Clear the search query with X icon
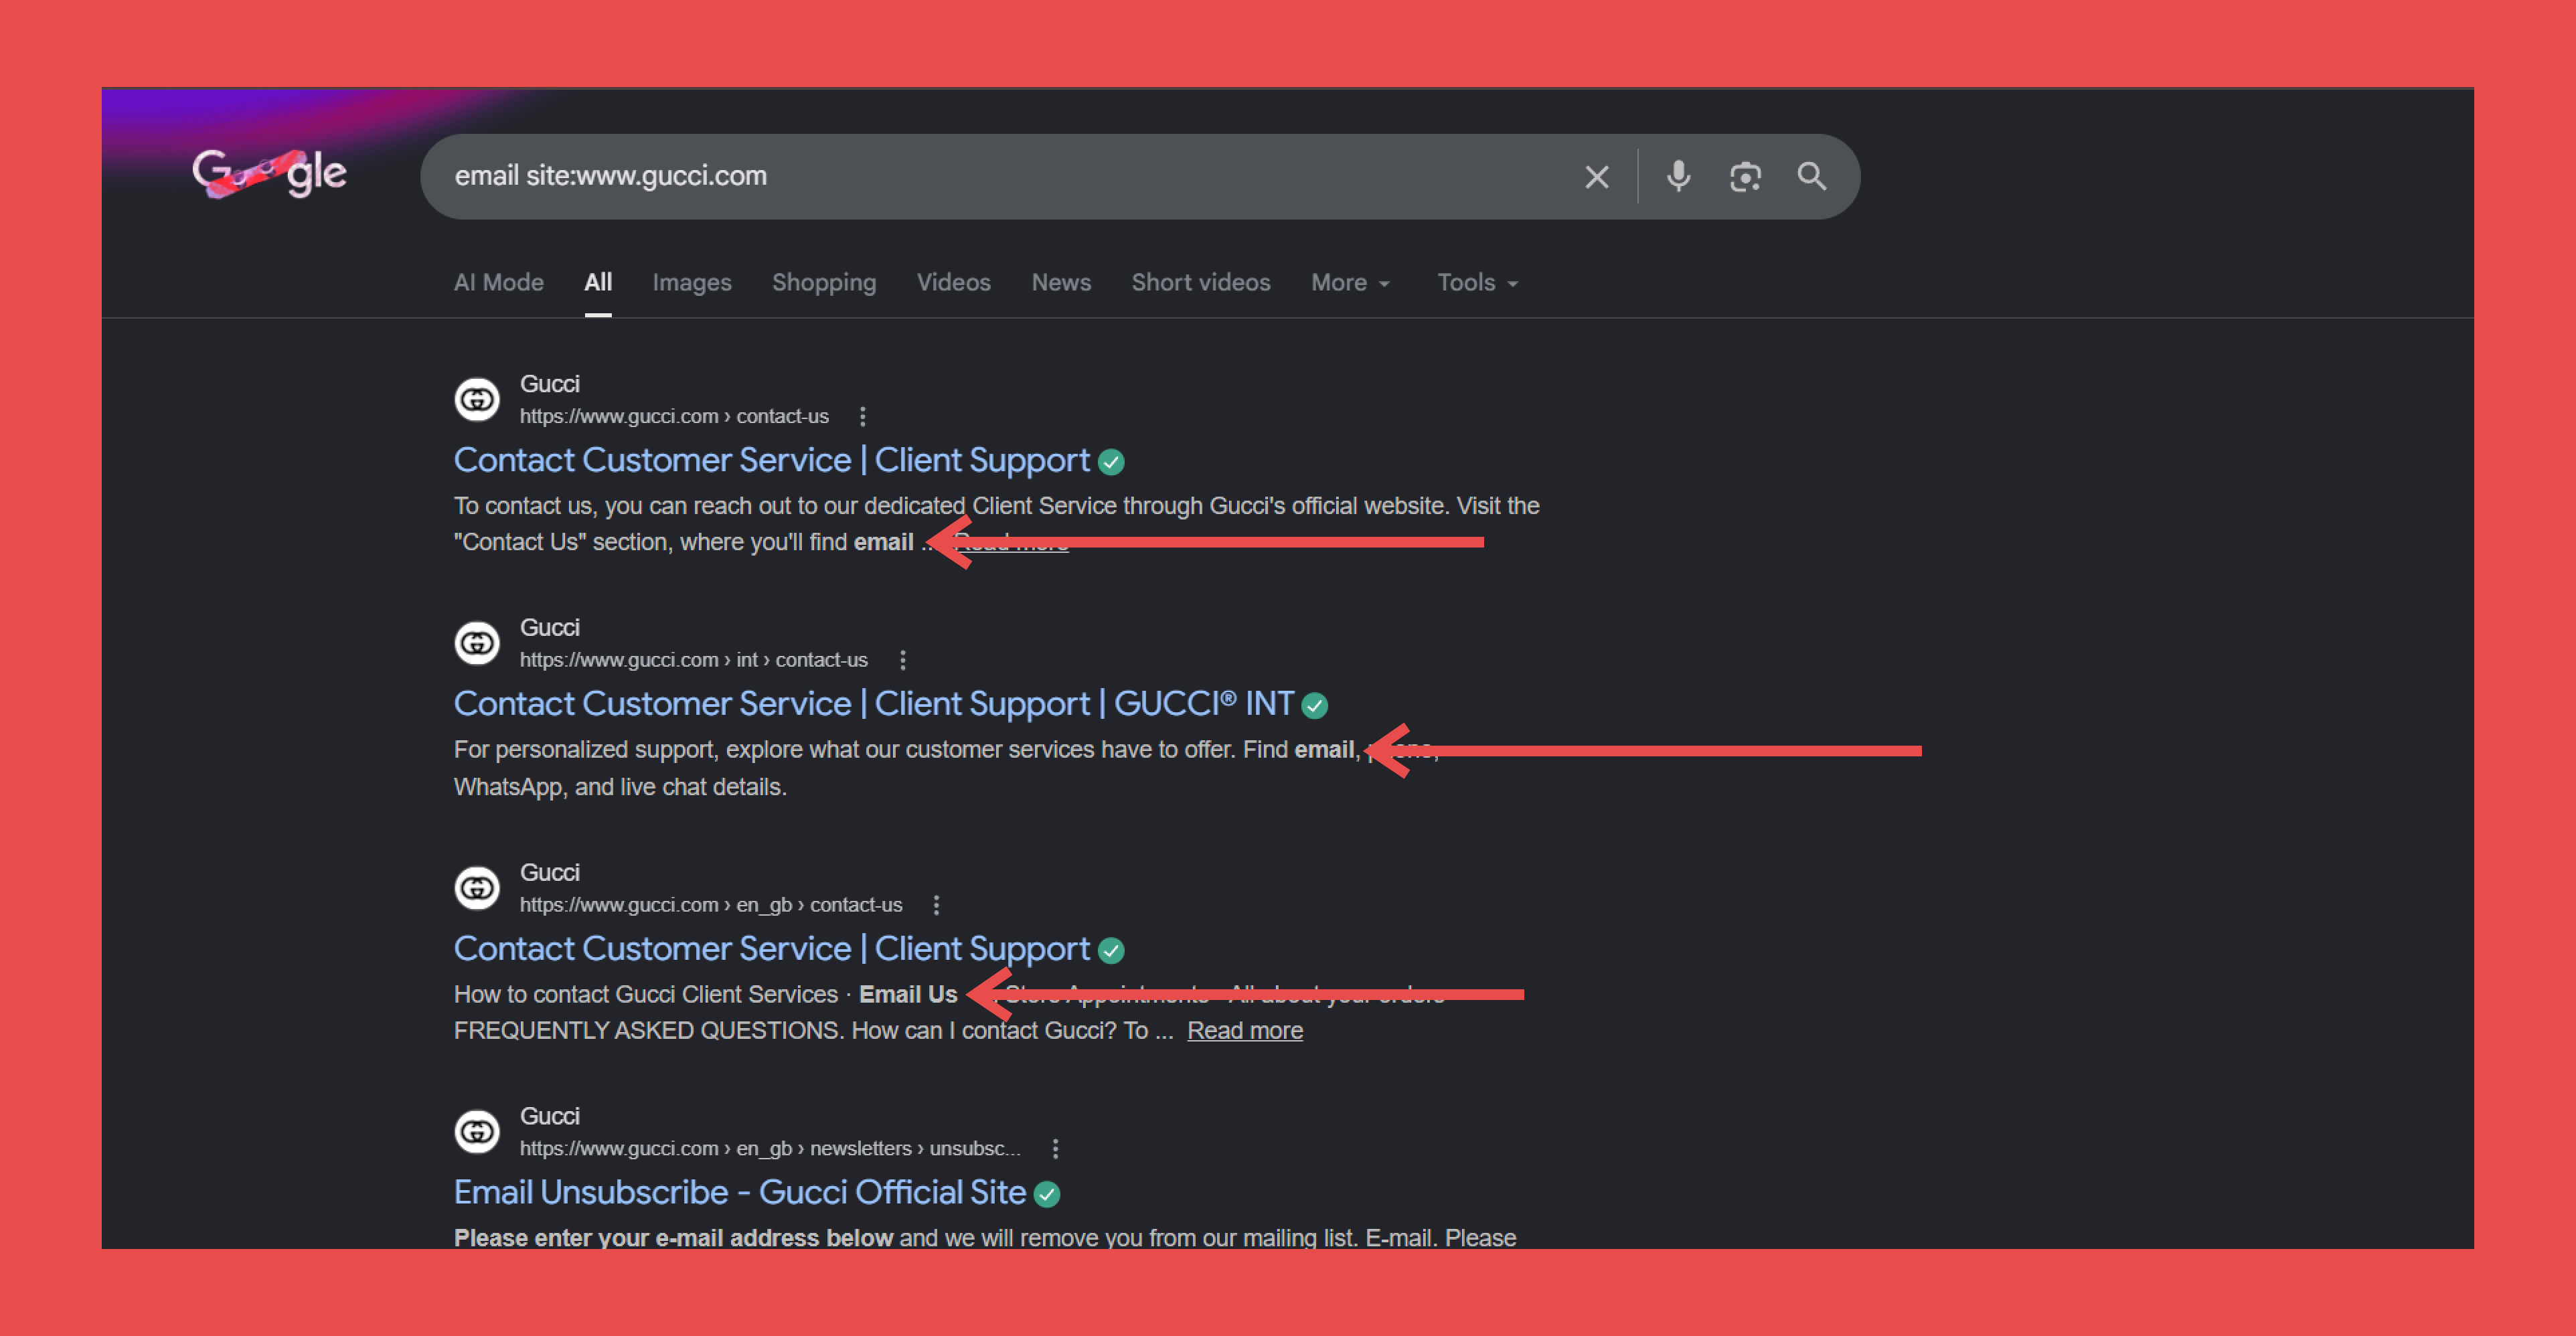The height and width of the screenshot is (1336, 2576). (1596, 177)
